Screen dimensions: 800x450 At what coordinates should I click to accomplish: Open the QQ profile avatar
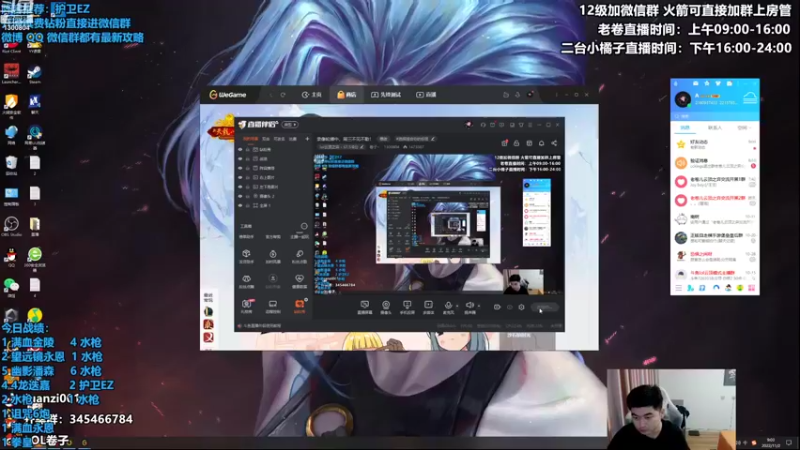[x=683, y=98]
